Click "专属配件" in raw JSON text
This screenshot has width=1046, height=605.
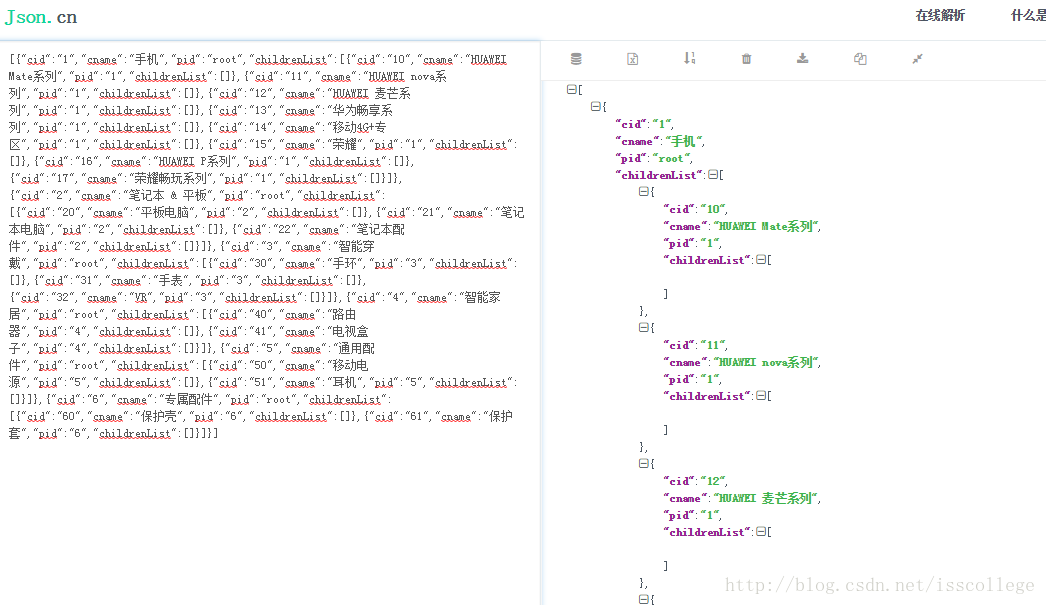point(188,399)
